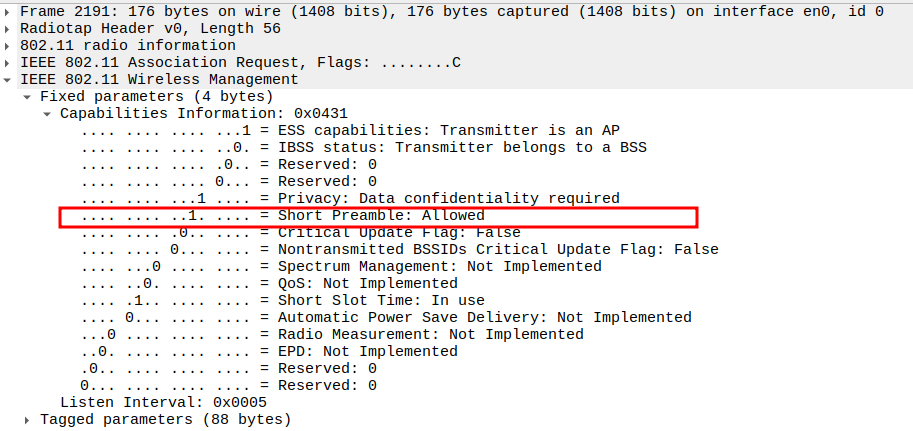Expand IEEE 802.11 Association Request section

[8, 63]
